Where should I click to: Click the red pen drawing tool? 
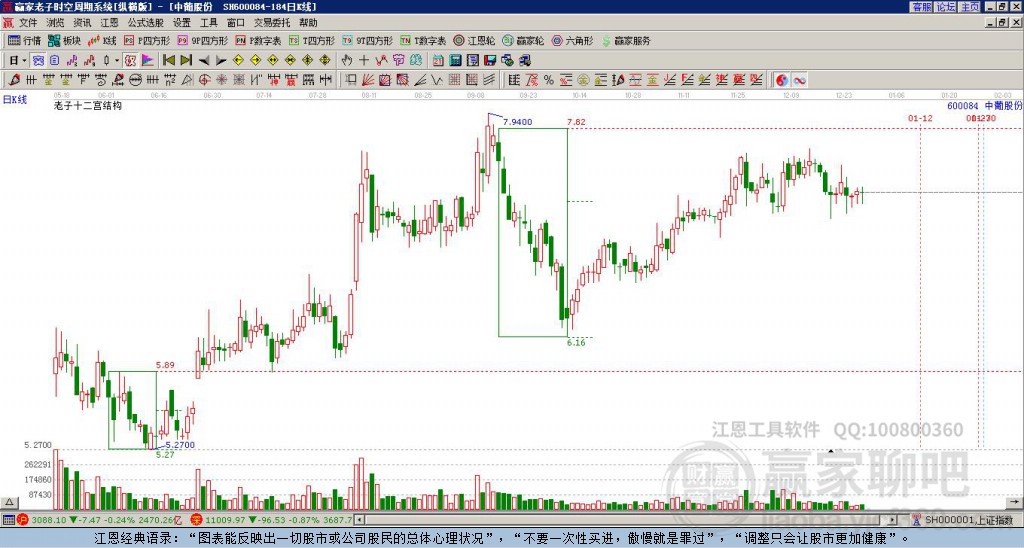point(14,80)
